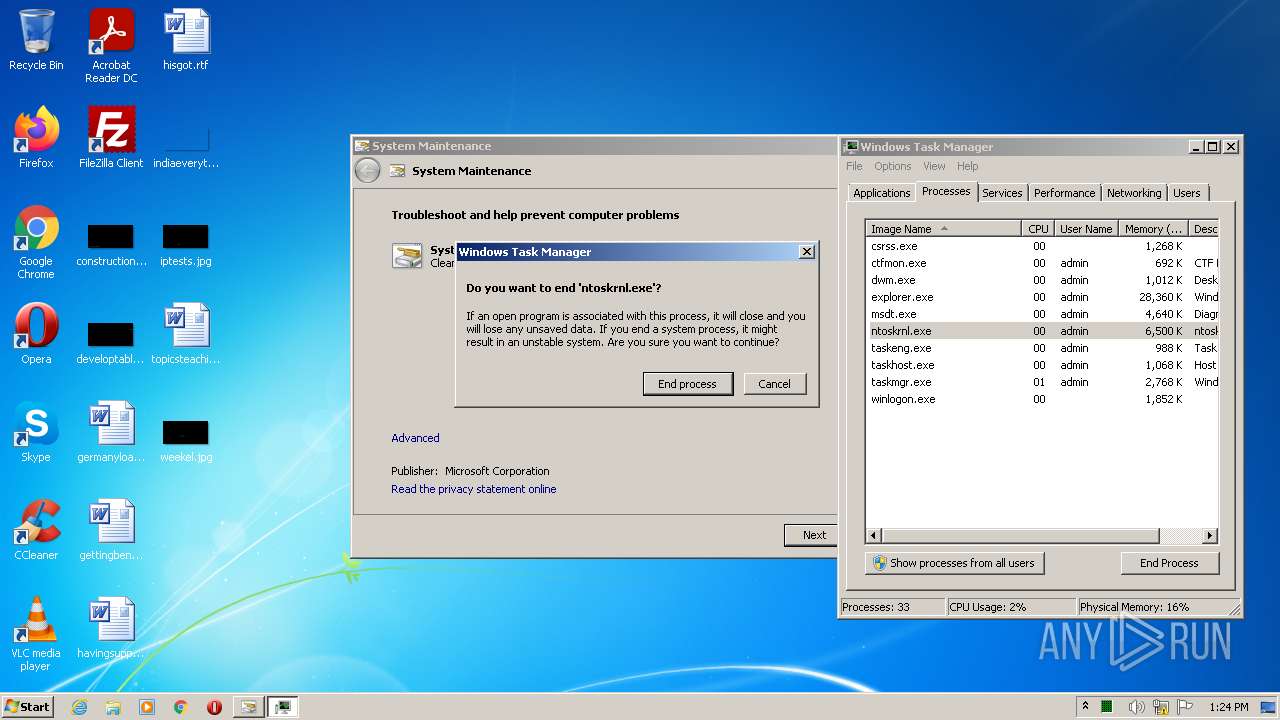Open the View menu in Task Manager
Viewport: 1280px width, 720px height.
click(934, 166)
